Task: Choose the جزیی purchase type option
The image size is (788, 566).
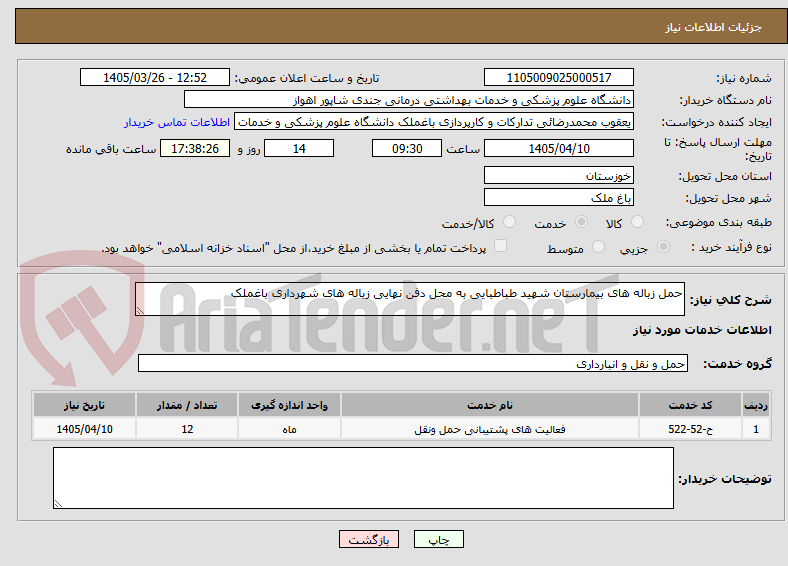Action: (x=663, y=246)
